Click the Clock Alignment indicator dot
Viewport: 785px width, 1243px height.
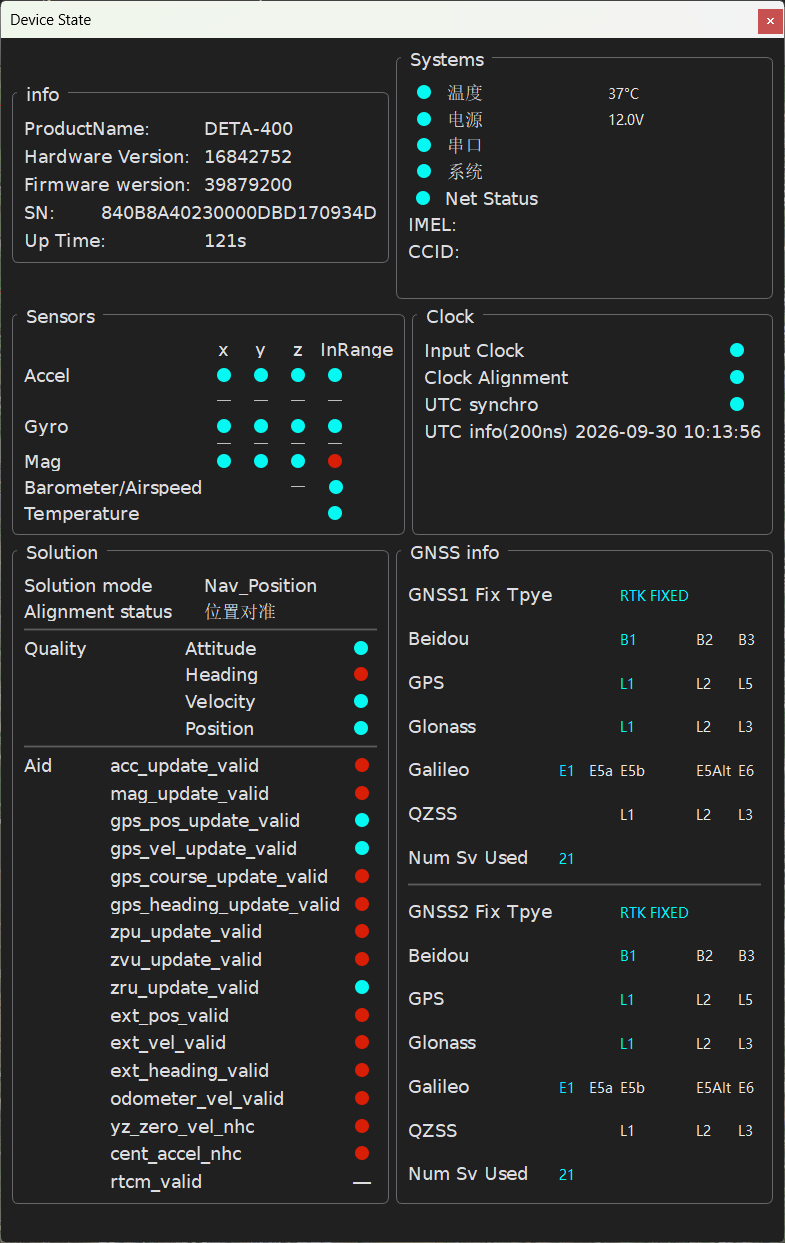click(737, 377)
